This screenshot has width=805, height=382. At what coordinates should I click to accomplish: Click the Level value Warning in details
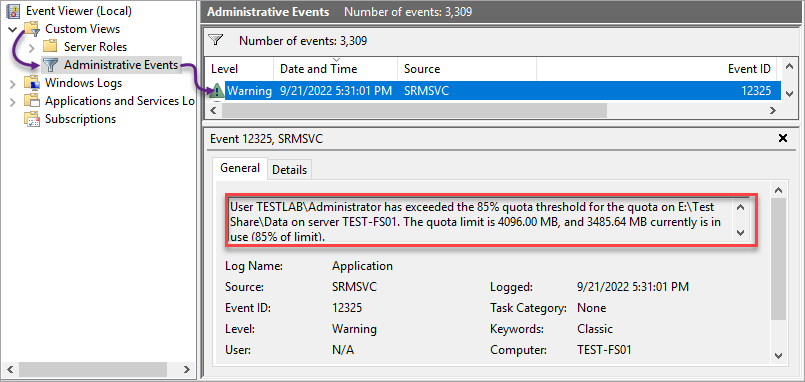click(354, 329)
